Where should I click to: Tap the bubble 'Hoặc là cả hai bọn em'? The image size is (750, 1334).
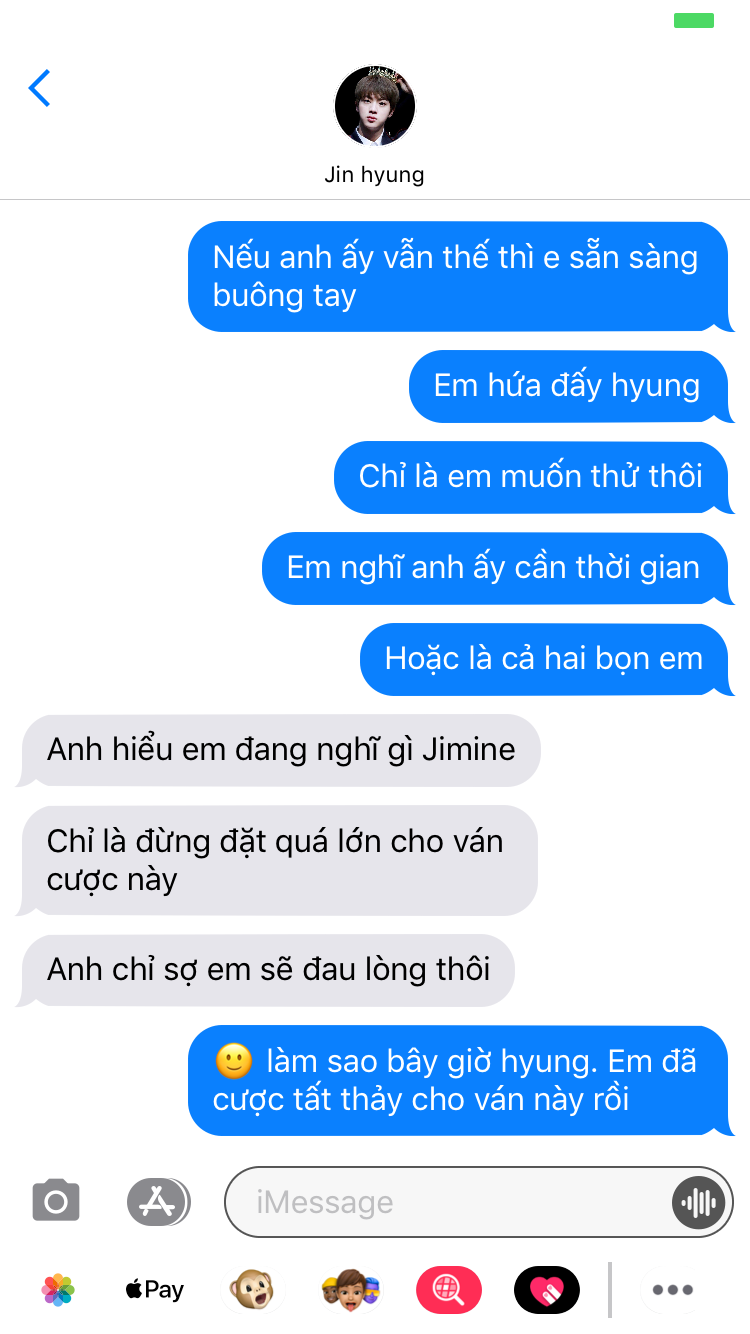pos(544,659)
